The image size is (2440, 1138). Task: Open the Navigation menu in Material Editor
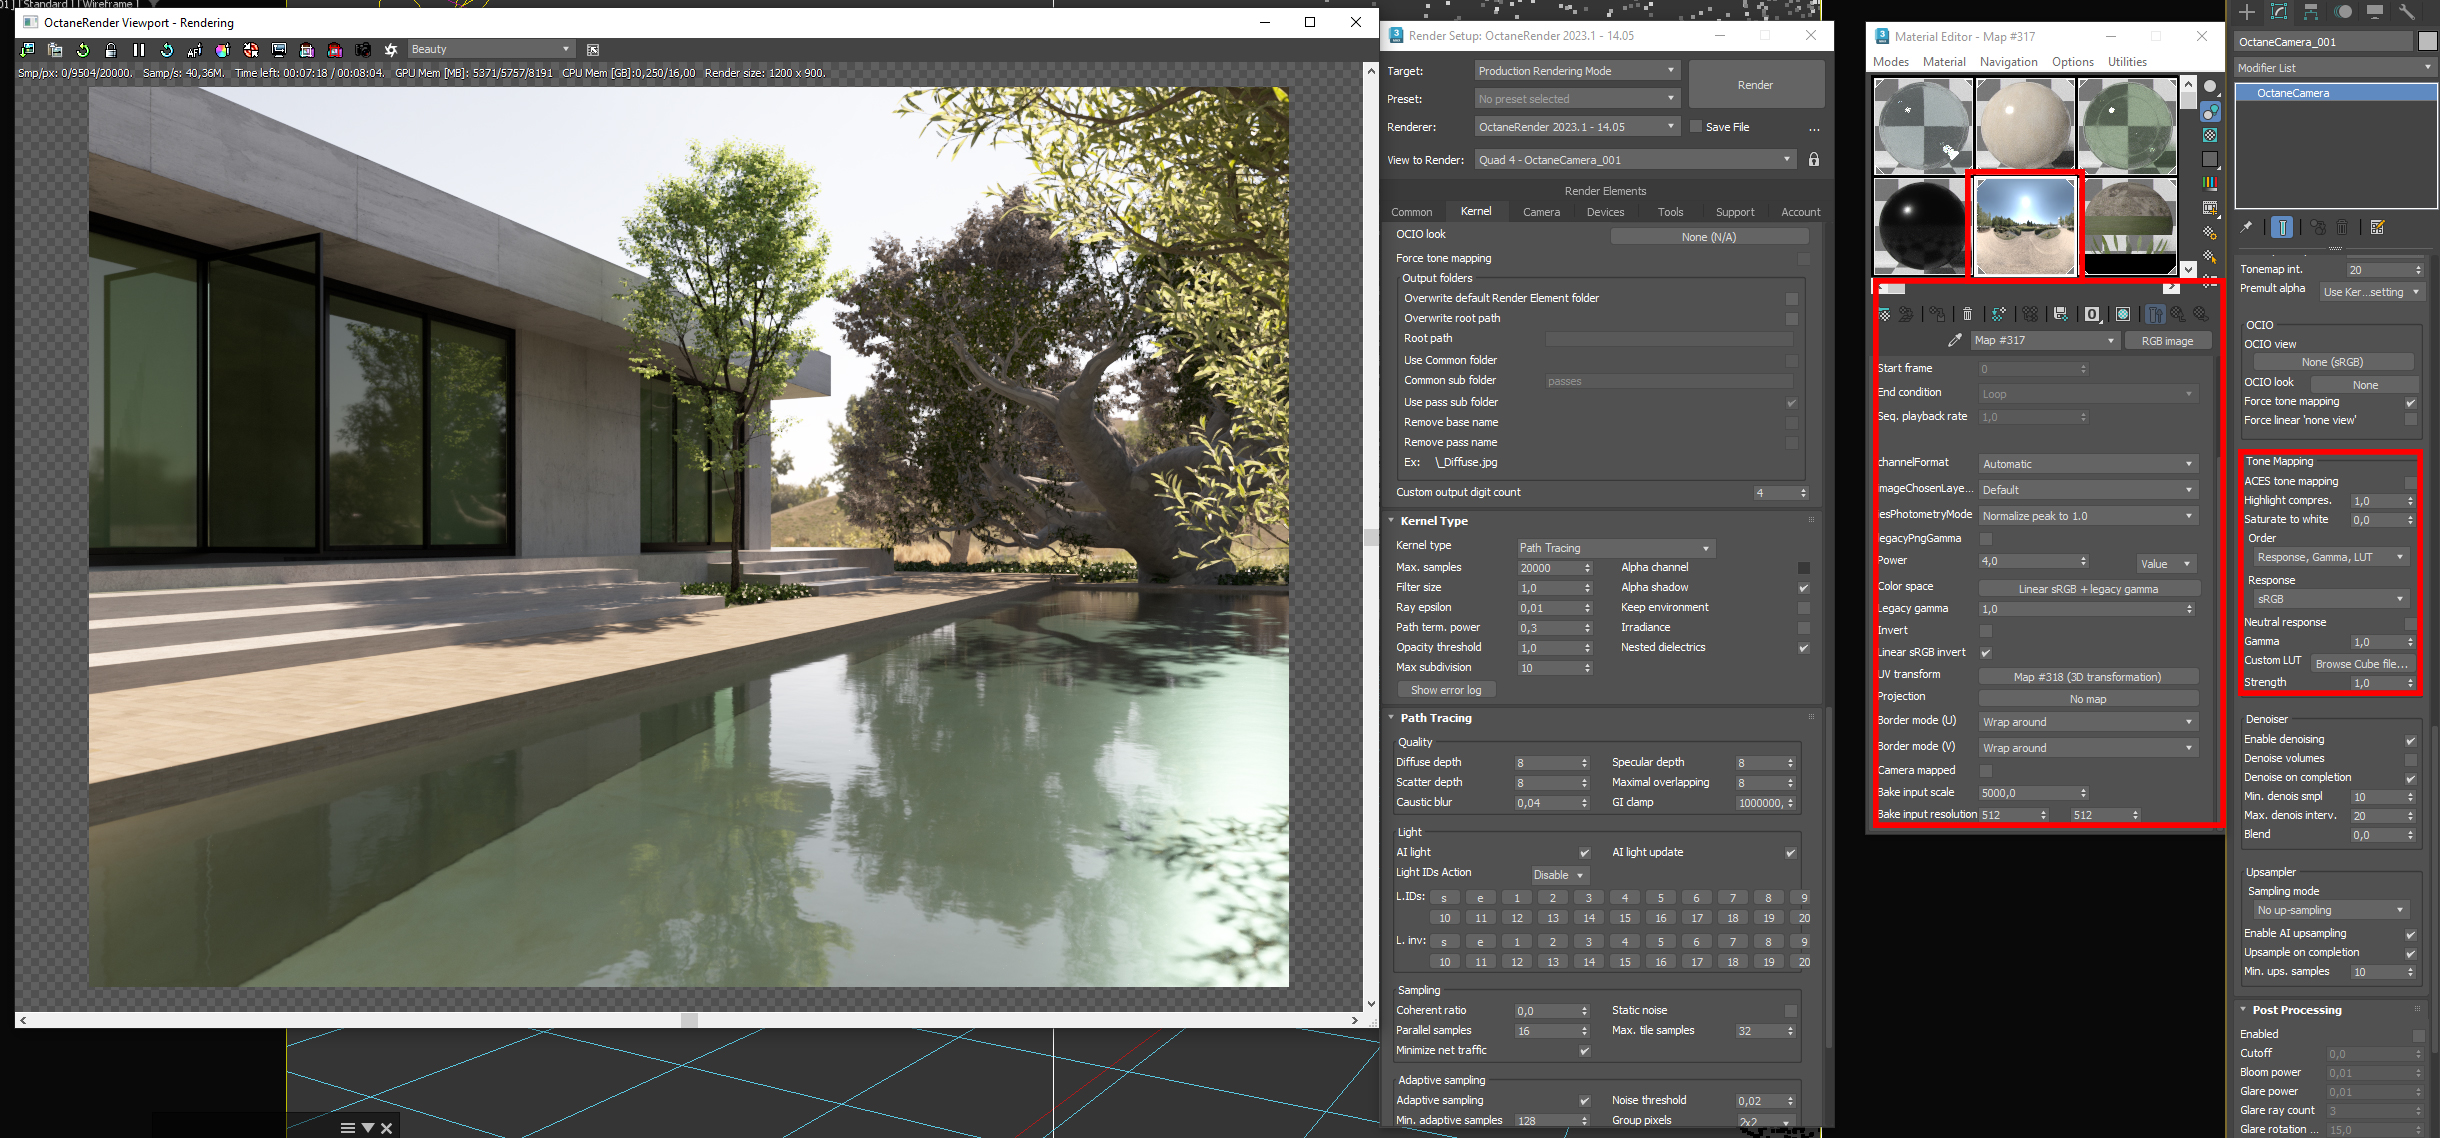(2008, 62)
